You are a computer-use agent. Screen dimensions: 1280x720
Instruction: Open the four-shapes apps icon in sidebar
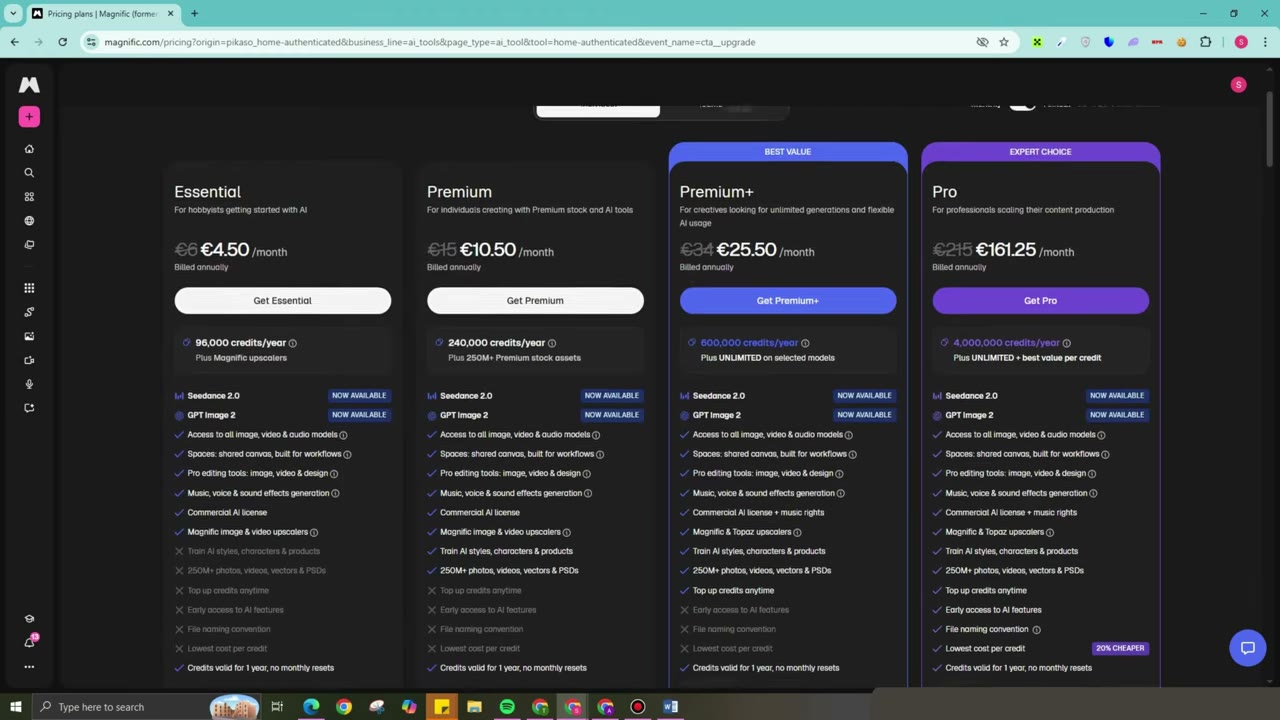click(29, 197)
